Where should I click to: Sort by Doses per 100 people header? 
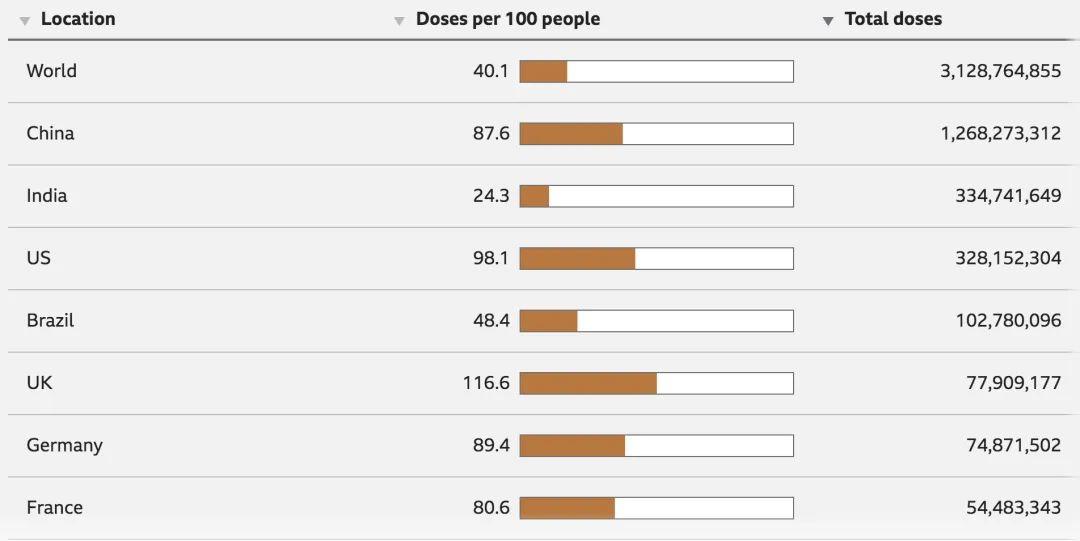[507, 19]
